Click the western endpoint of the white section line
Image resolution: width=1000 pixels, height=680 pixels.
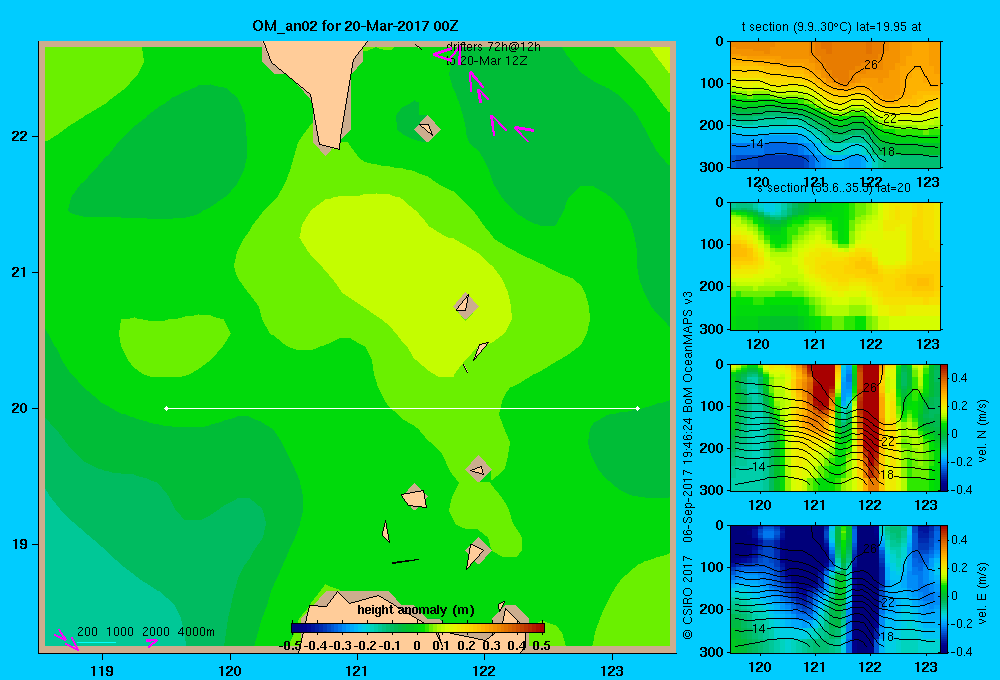coord(166,408)
